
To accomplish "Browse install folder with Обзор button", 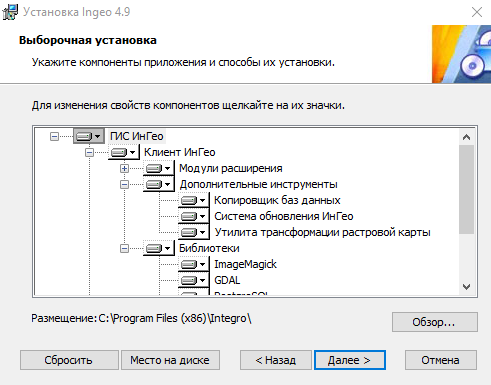I will click(435, 322).
